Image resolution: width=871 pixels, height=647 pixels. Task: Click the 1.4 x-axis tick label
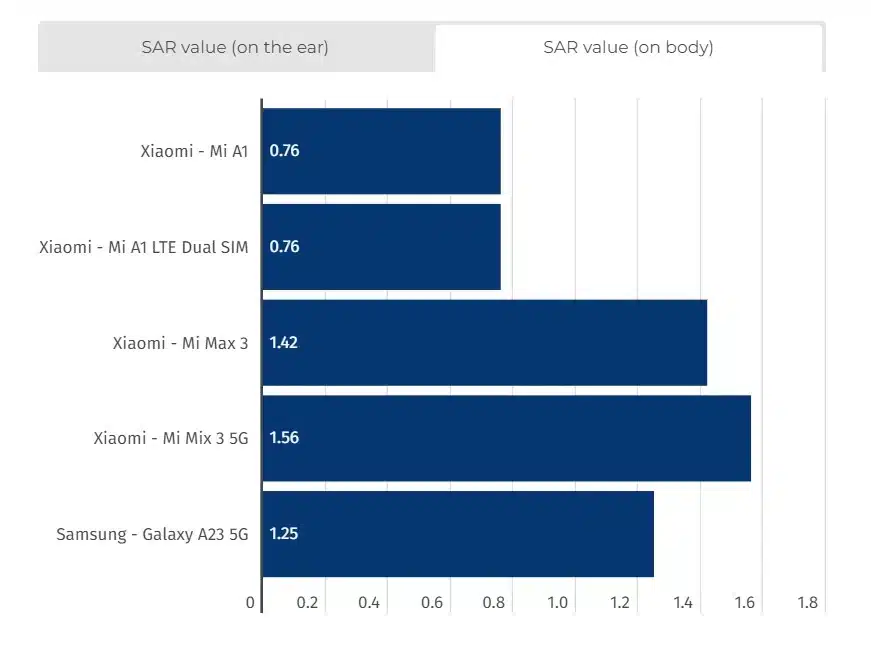(x=682, y=603)
